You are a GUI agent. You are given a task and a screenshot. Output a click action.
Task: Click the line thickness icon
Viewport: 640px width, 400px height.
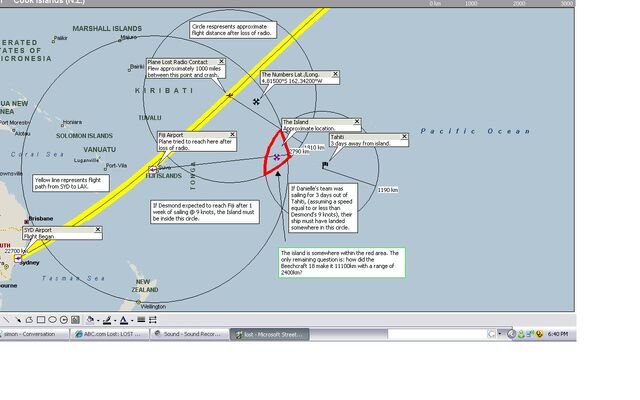tap(141, 320)
